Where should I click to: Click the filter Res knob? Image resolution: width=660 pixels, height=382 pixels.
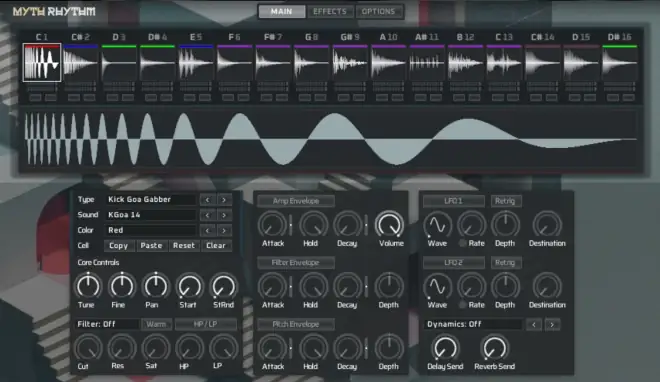point(122,348)
